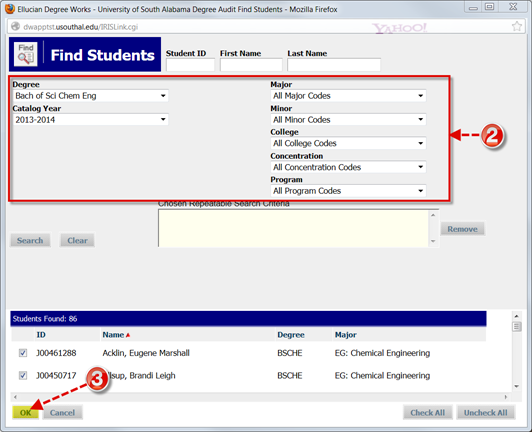This screenshot has width=532, height=432.
Task: Open the Degree dropdown
Action: (x=91, y=96)
